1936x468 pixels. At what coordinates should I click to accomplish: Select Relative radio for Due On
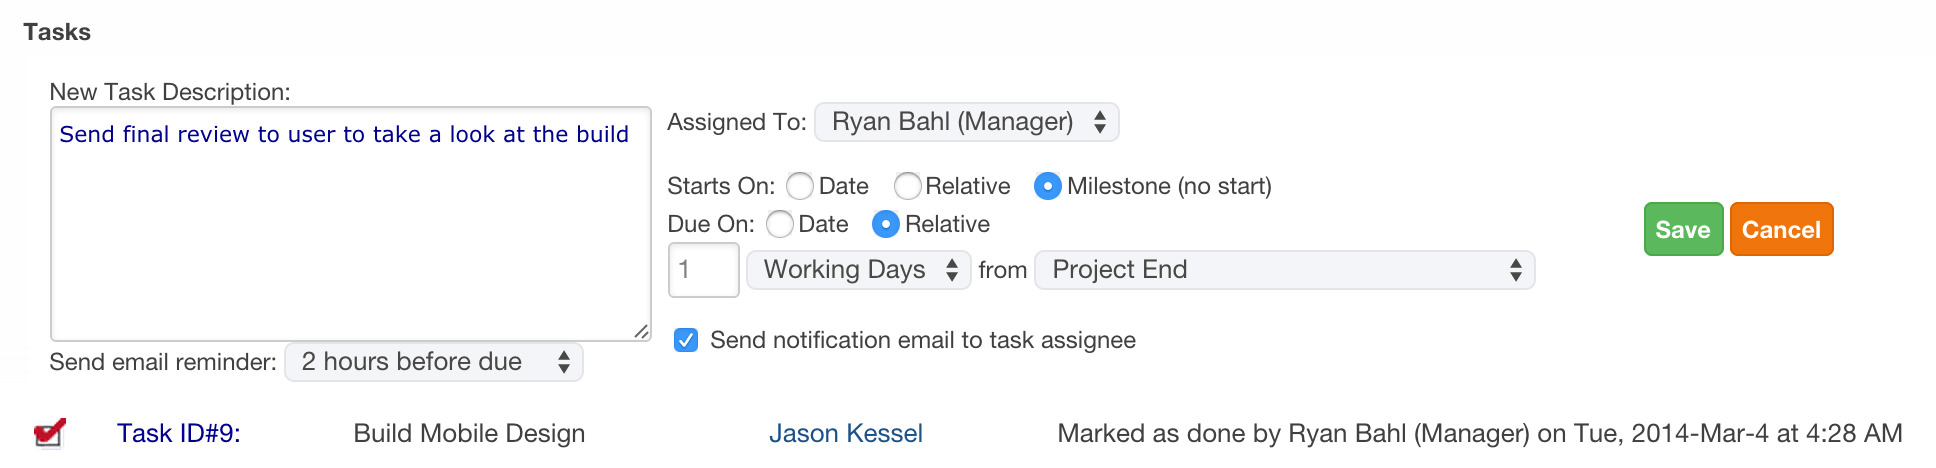point(886,224)
